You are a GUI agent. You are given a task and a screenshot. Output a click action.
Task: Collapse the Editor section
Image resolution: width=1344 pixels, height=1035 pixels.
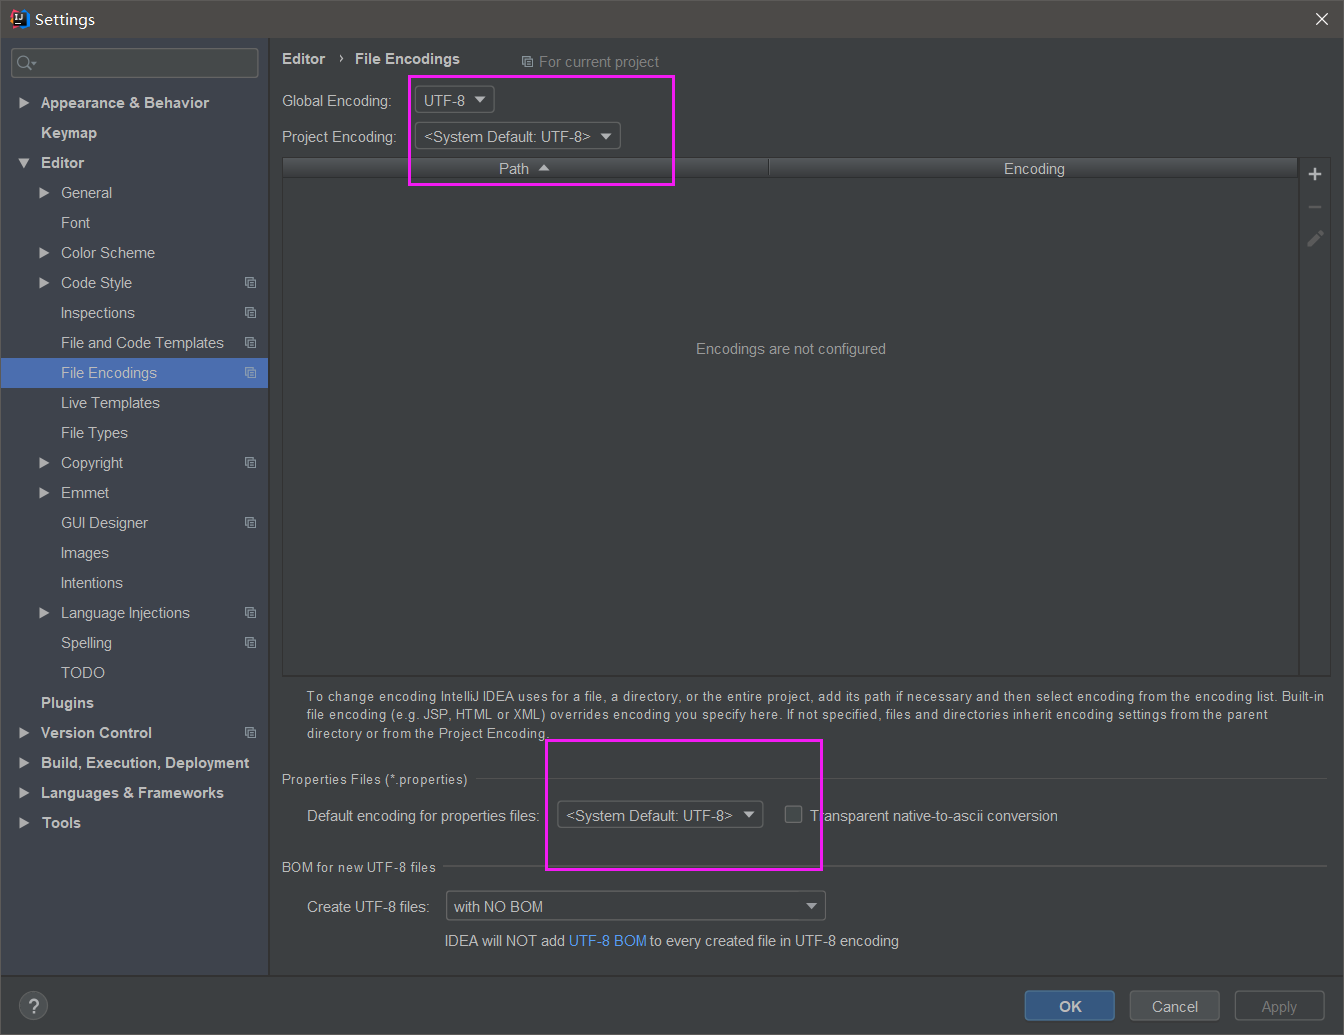24,163
